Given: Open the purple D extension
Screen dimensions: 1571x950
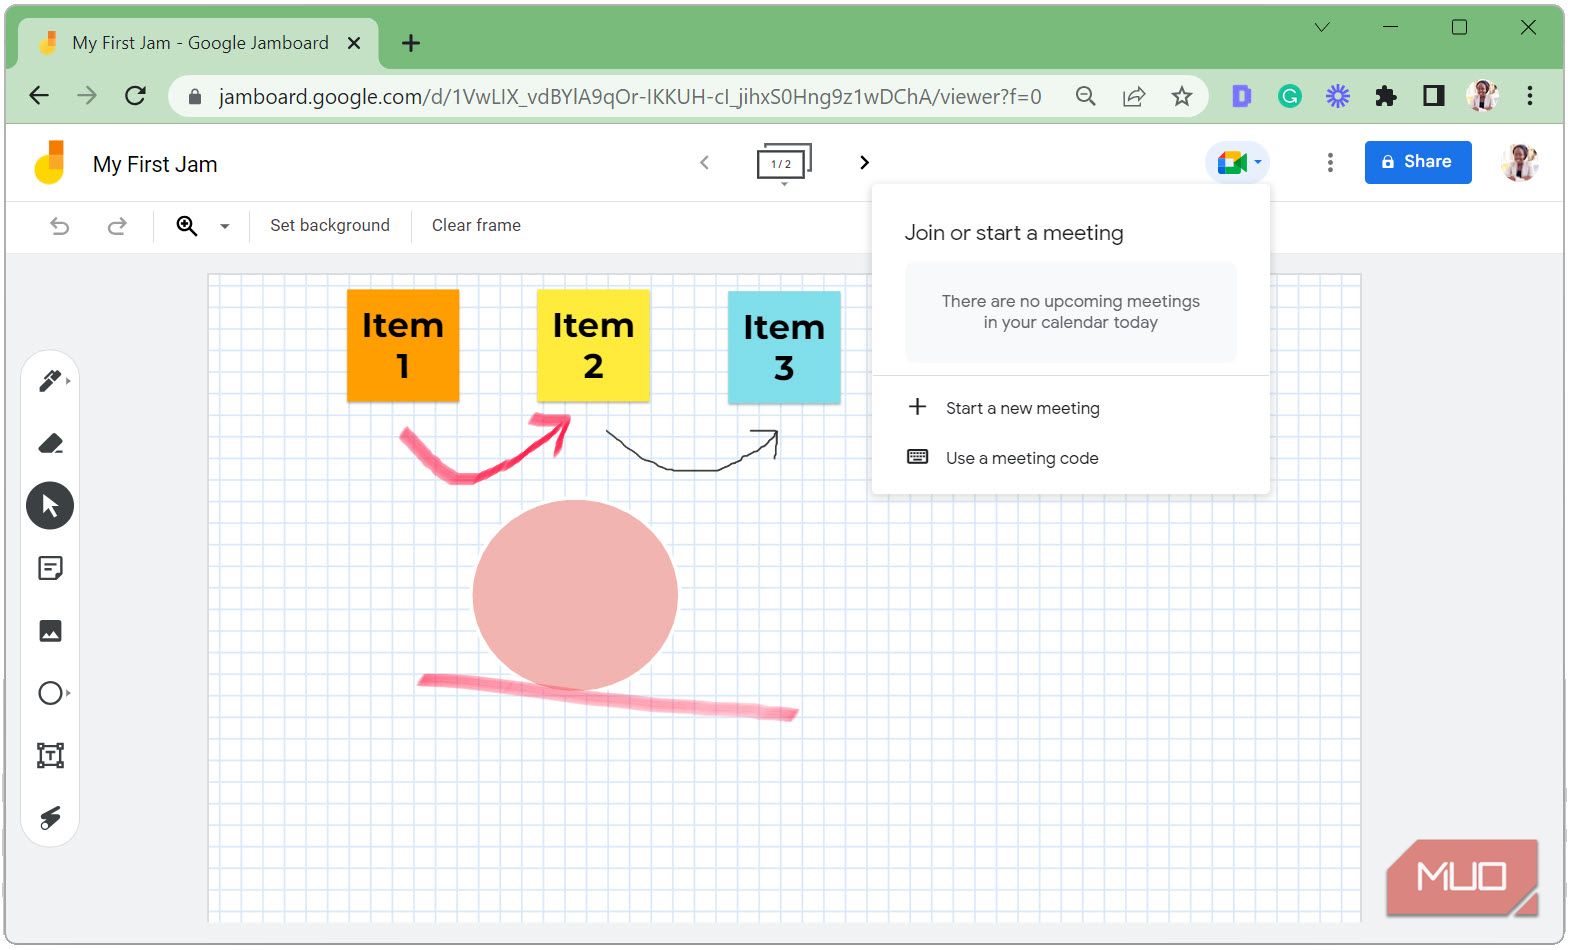Looking at the screenshot, I should (1241, 96).
